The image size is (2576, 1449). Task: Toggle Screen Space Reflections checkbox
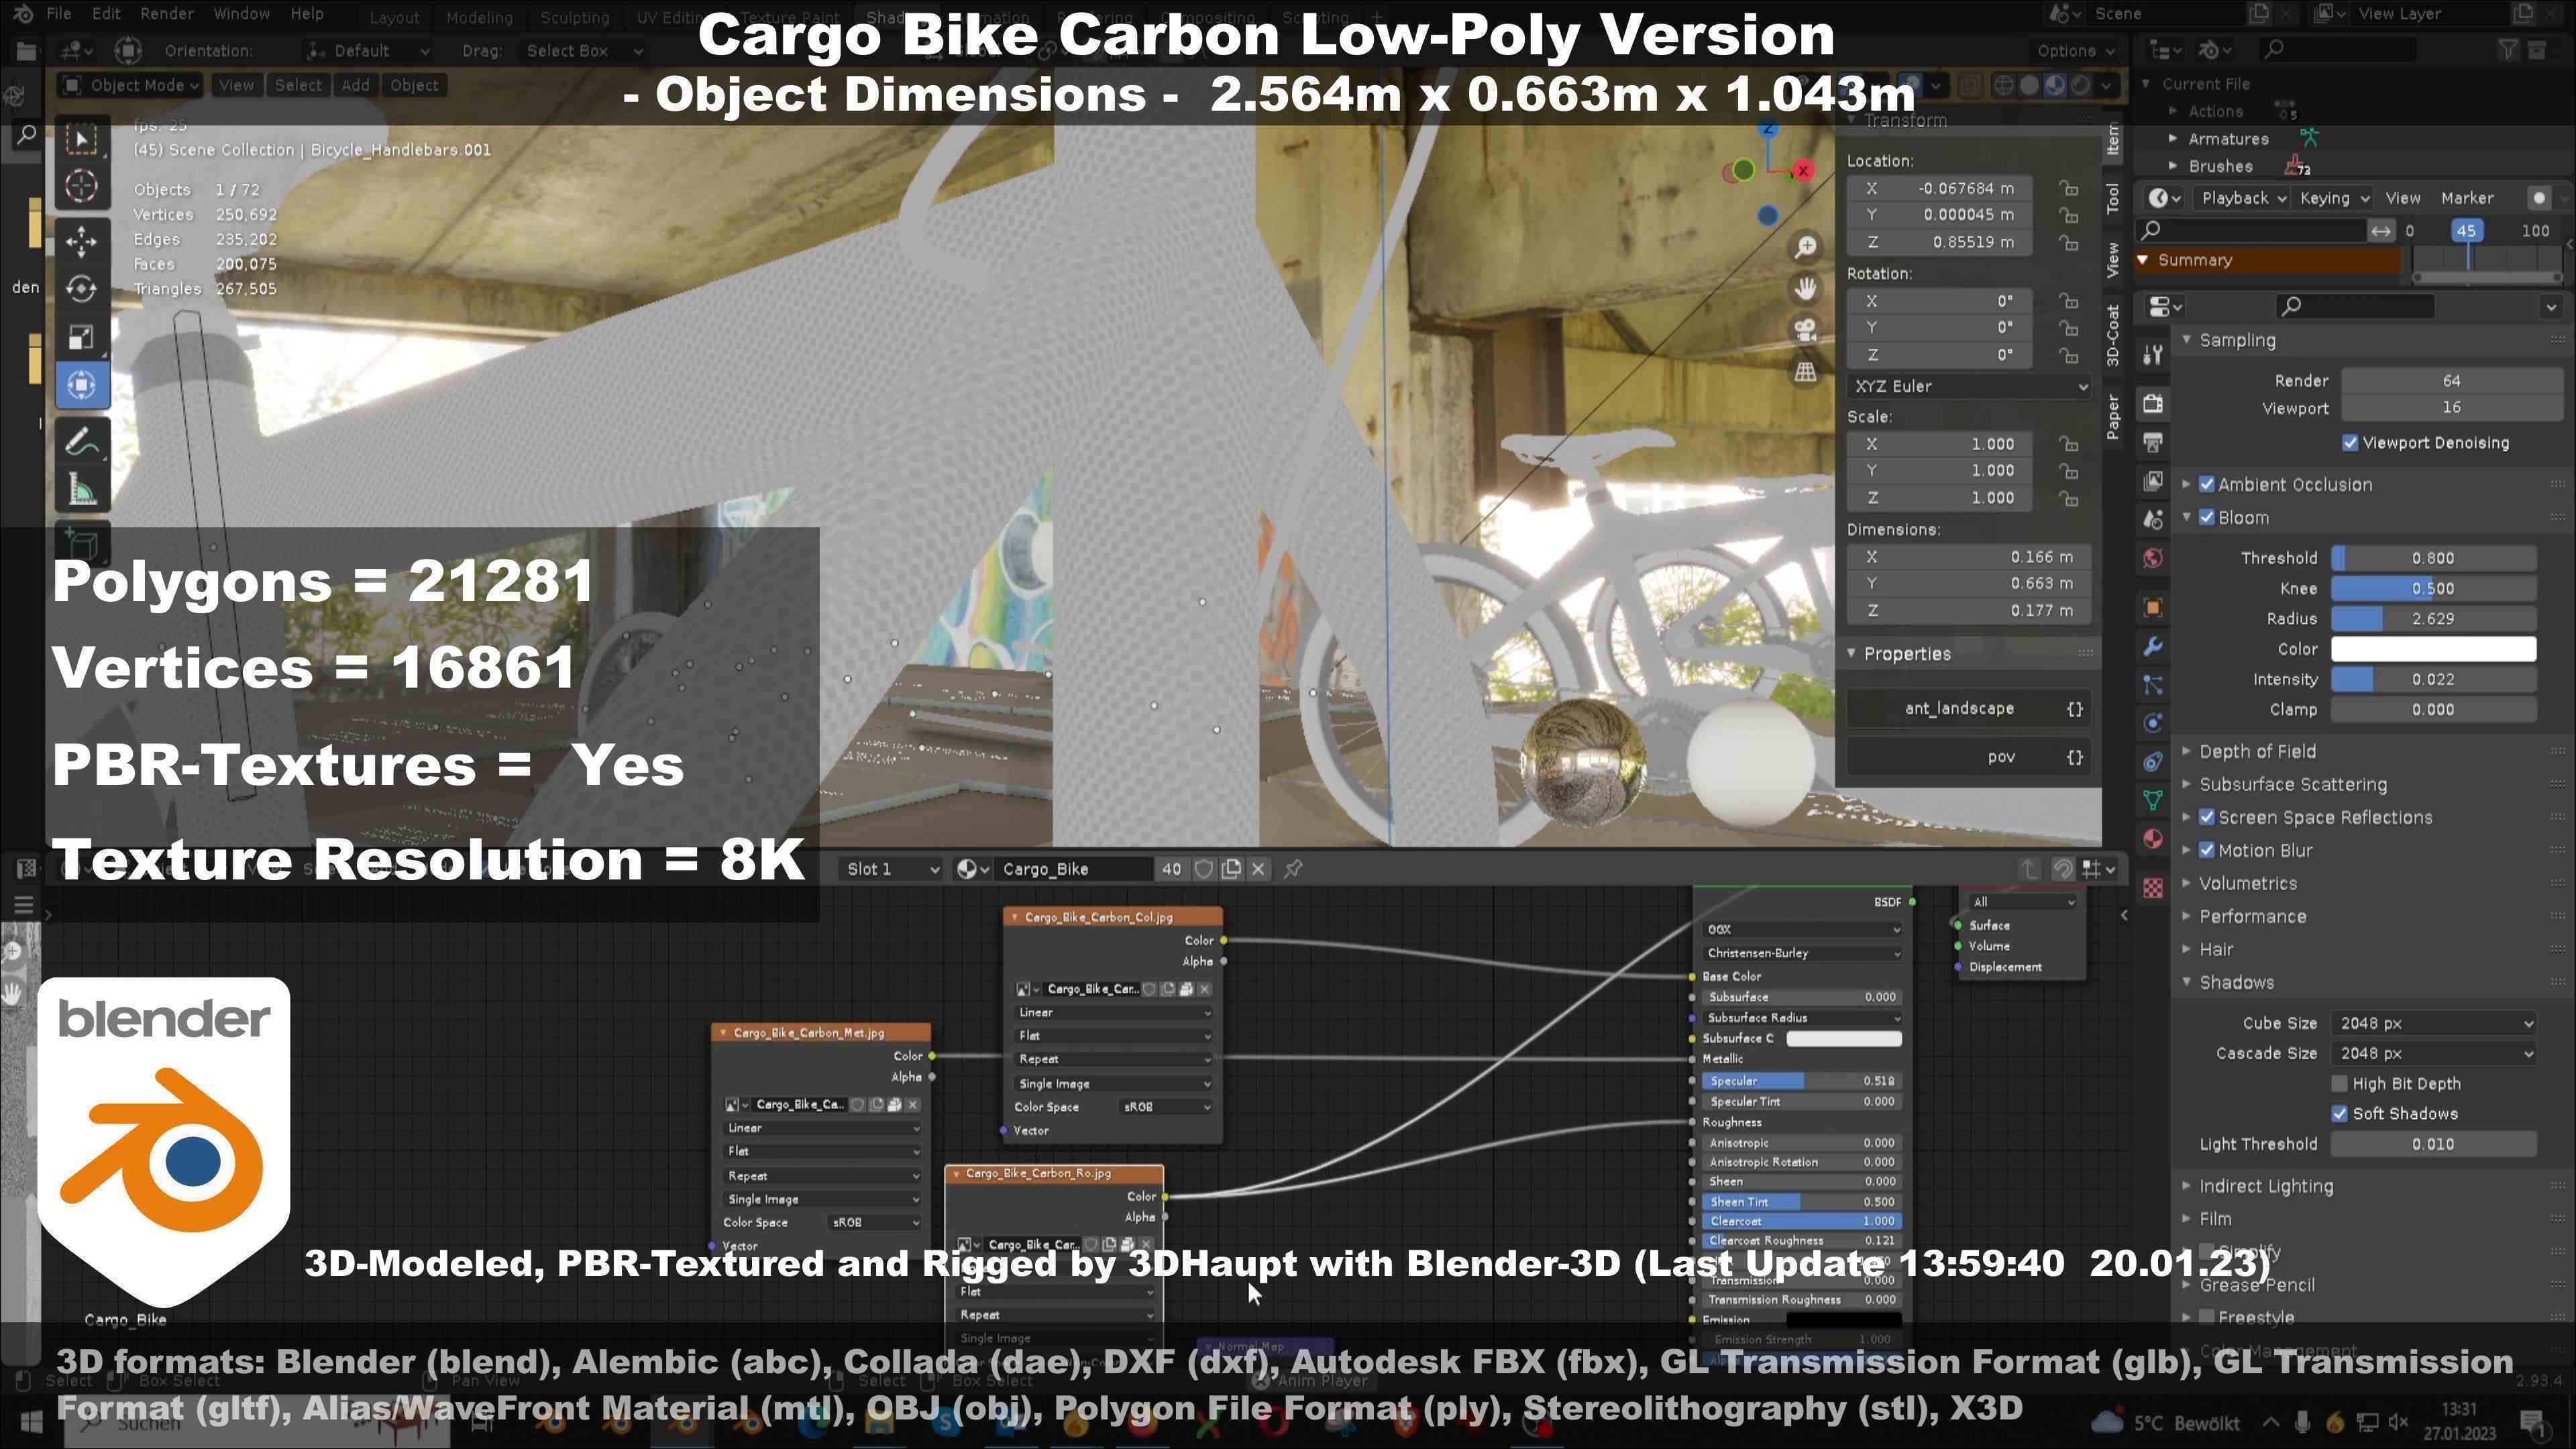2207,818
